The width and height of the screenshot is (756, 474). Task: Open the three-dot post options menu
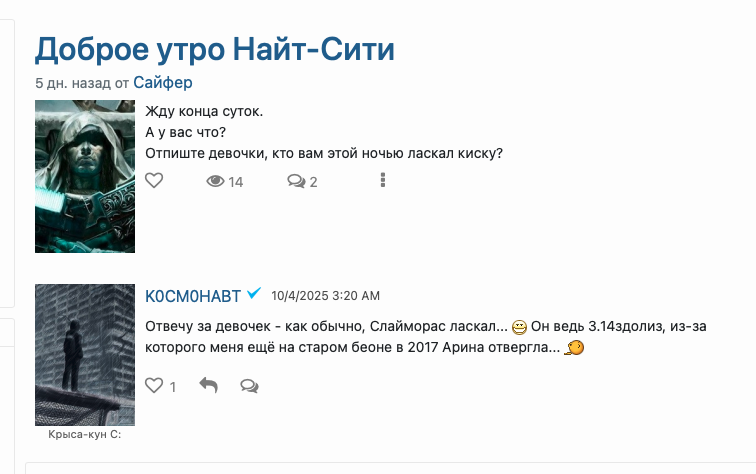384,180
